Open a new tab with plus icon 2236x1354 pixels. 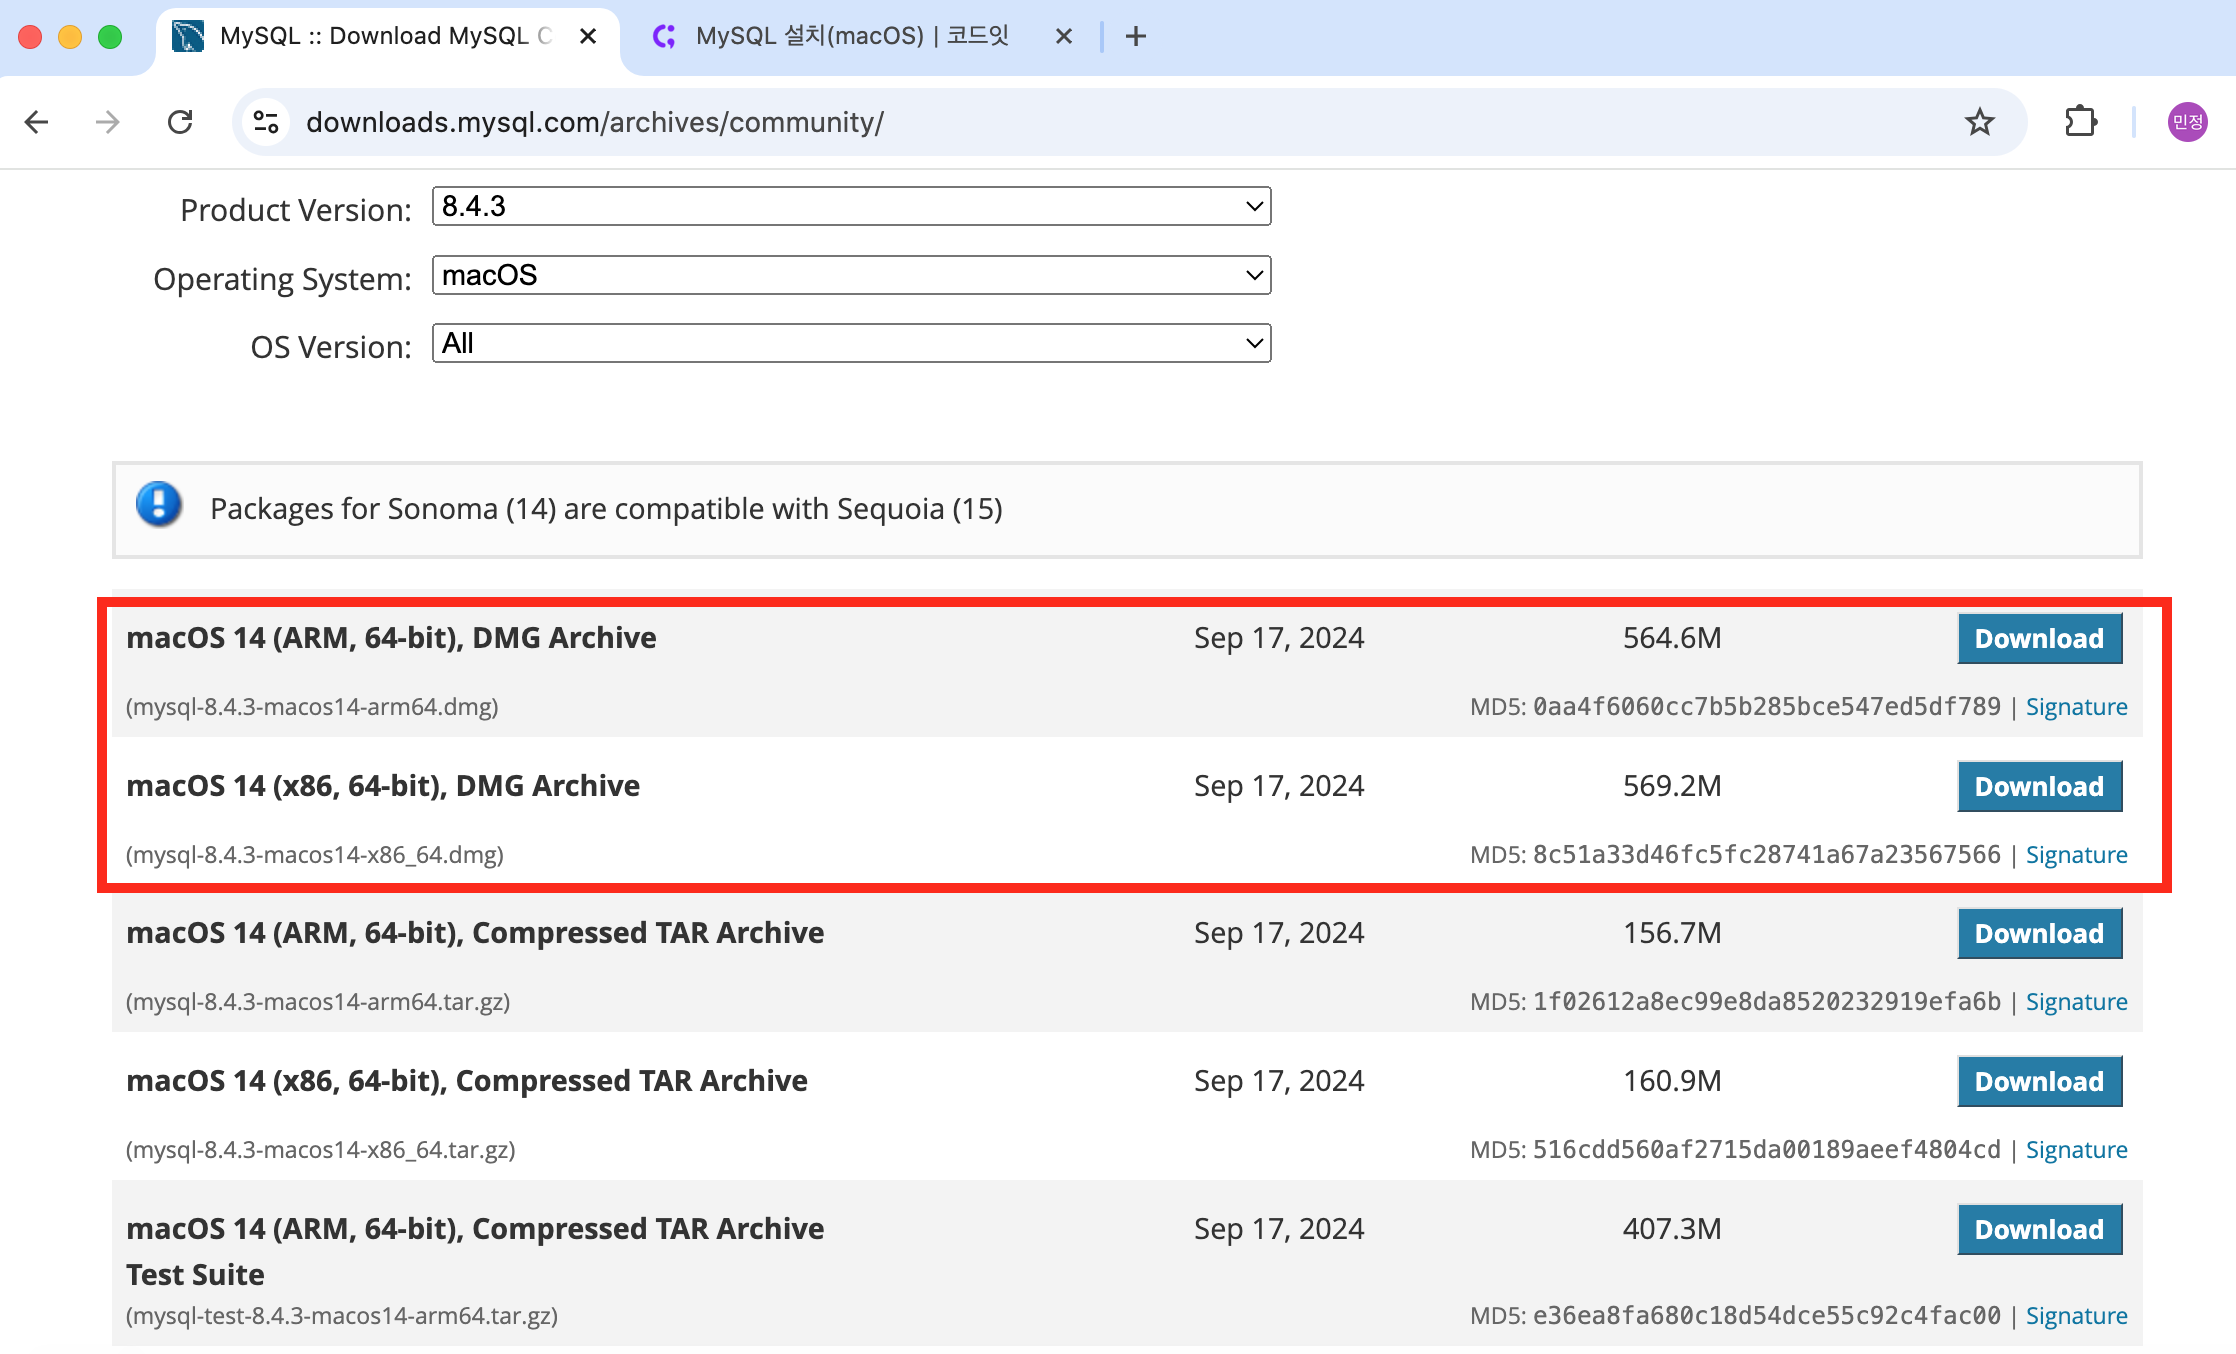pos(1135,37)
